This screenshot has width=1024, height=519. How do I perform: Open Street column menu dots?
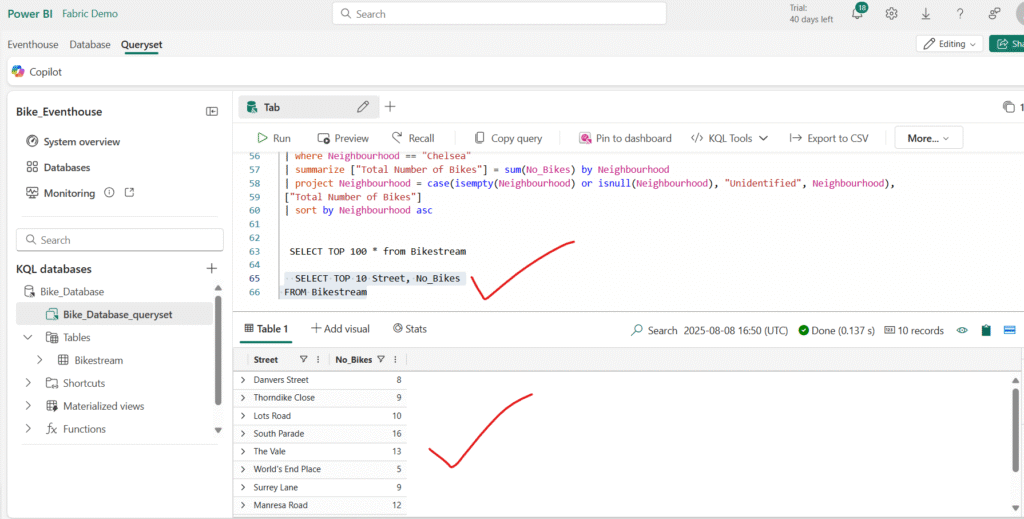click(318, 359)
